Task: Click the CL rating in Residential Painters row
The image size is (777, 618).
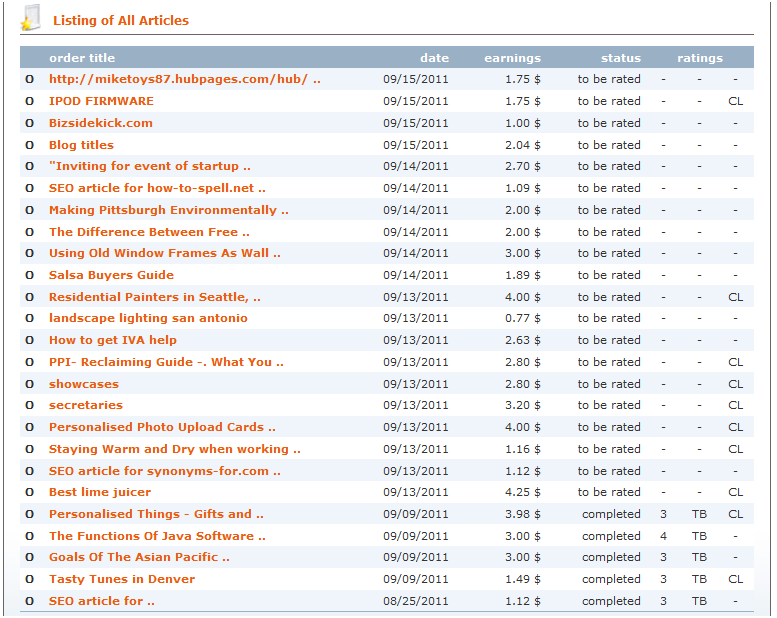Action: [735, 297]
